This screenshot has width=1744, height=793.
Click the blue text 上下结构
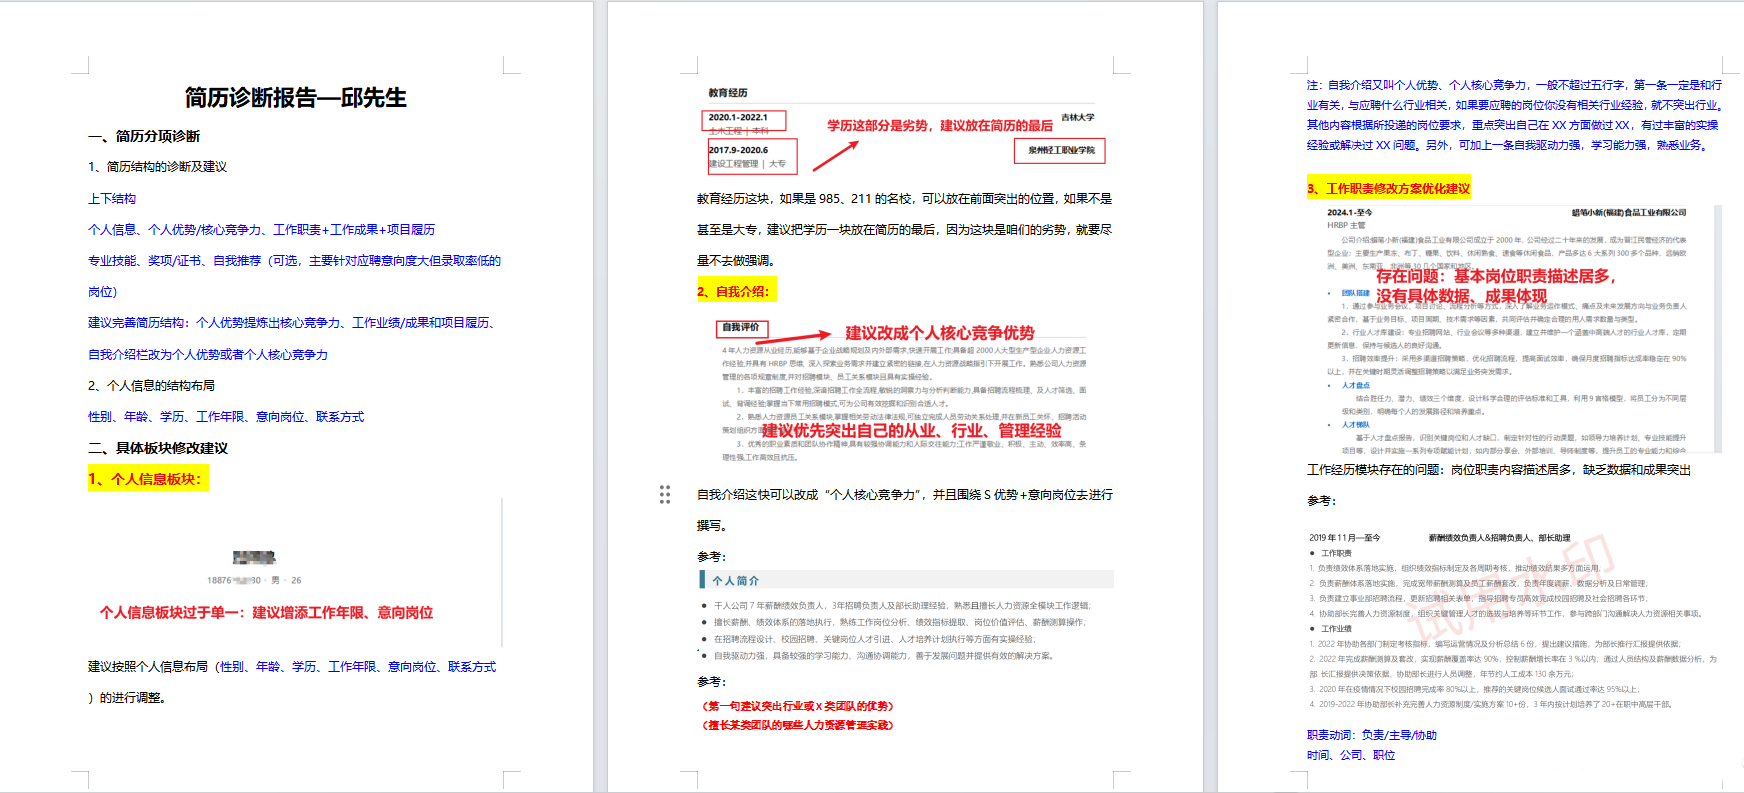112,199
